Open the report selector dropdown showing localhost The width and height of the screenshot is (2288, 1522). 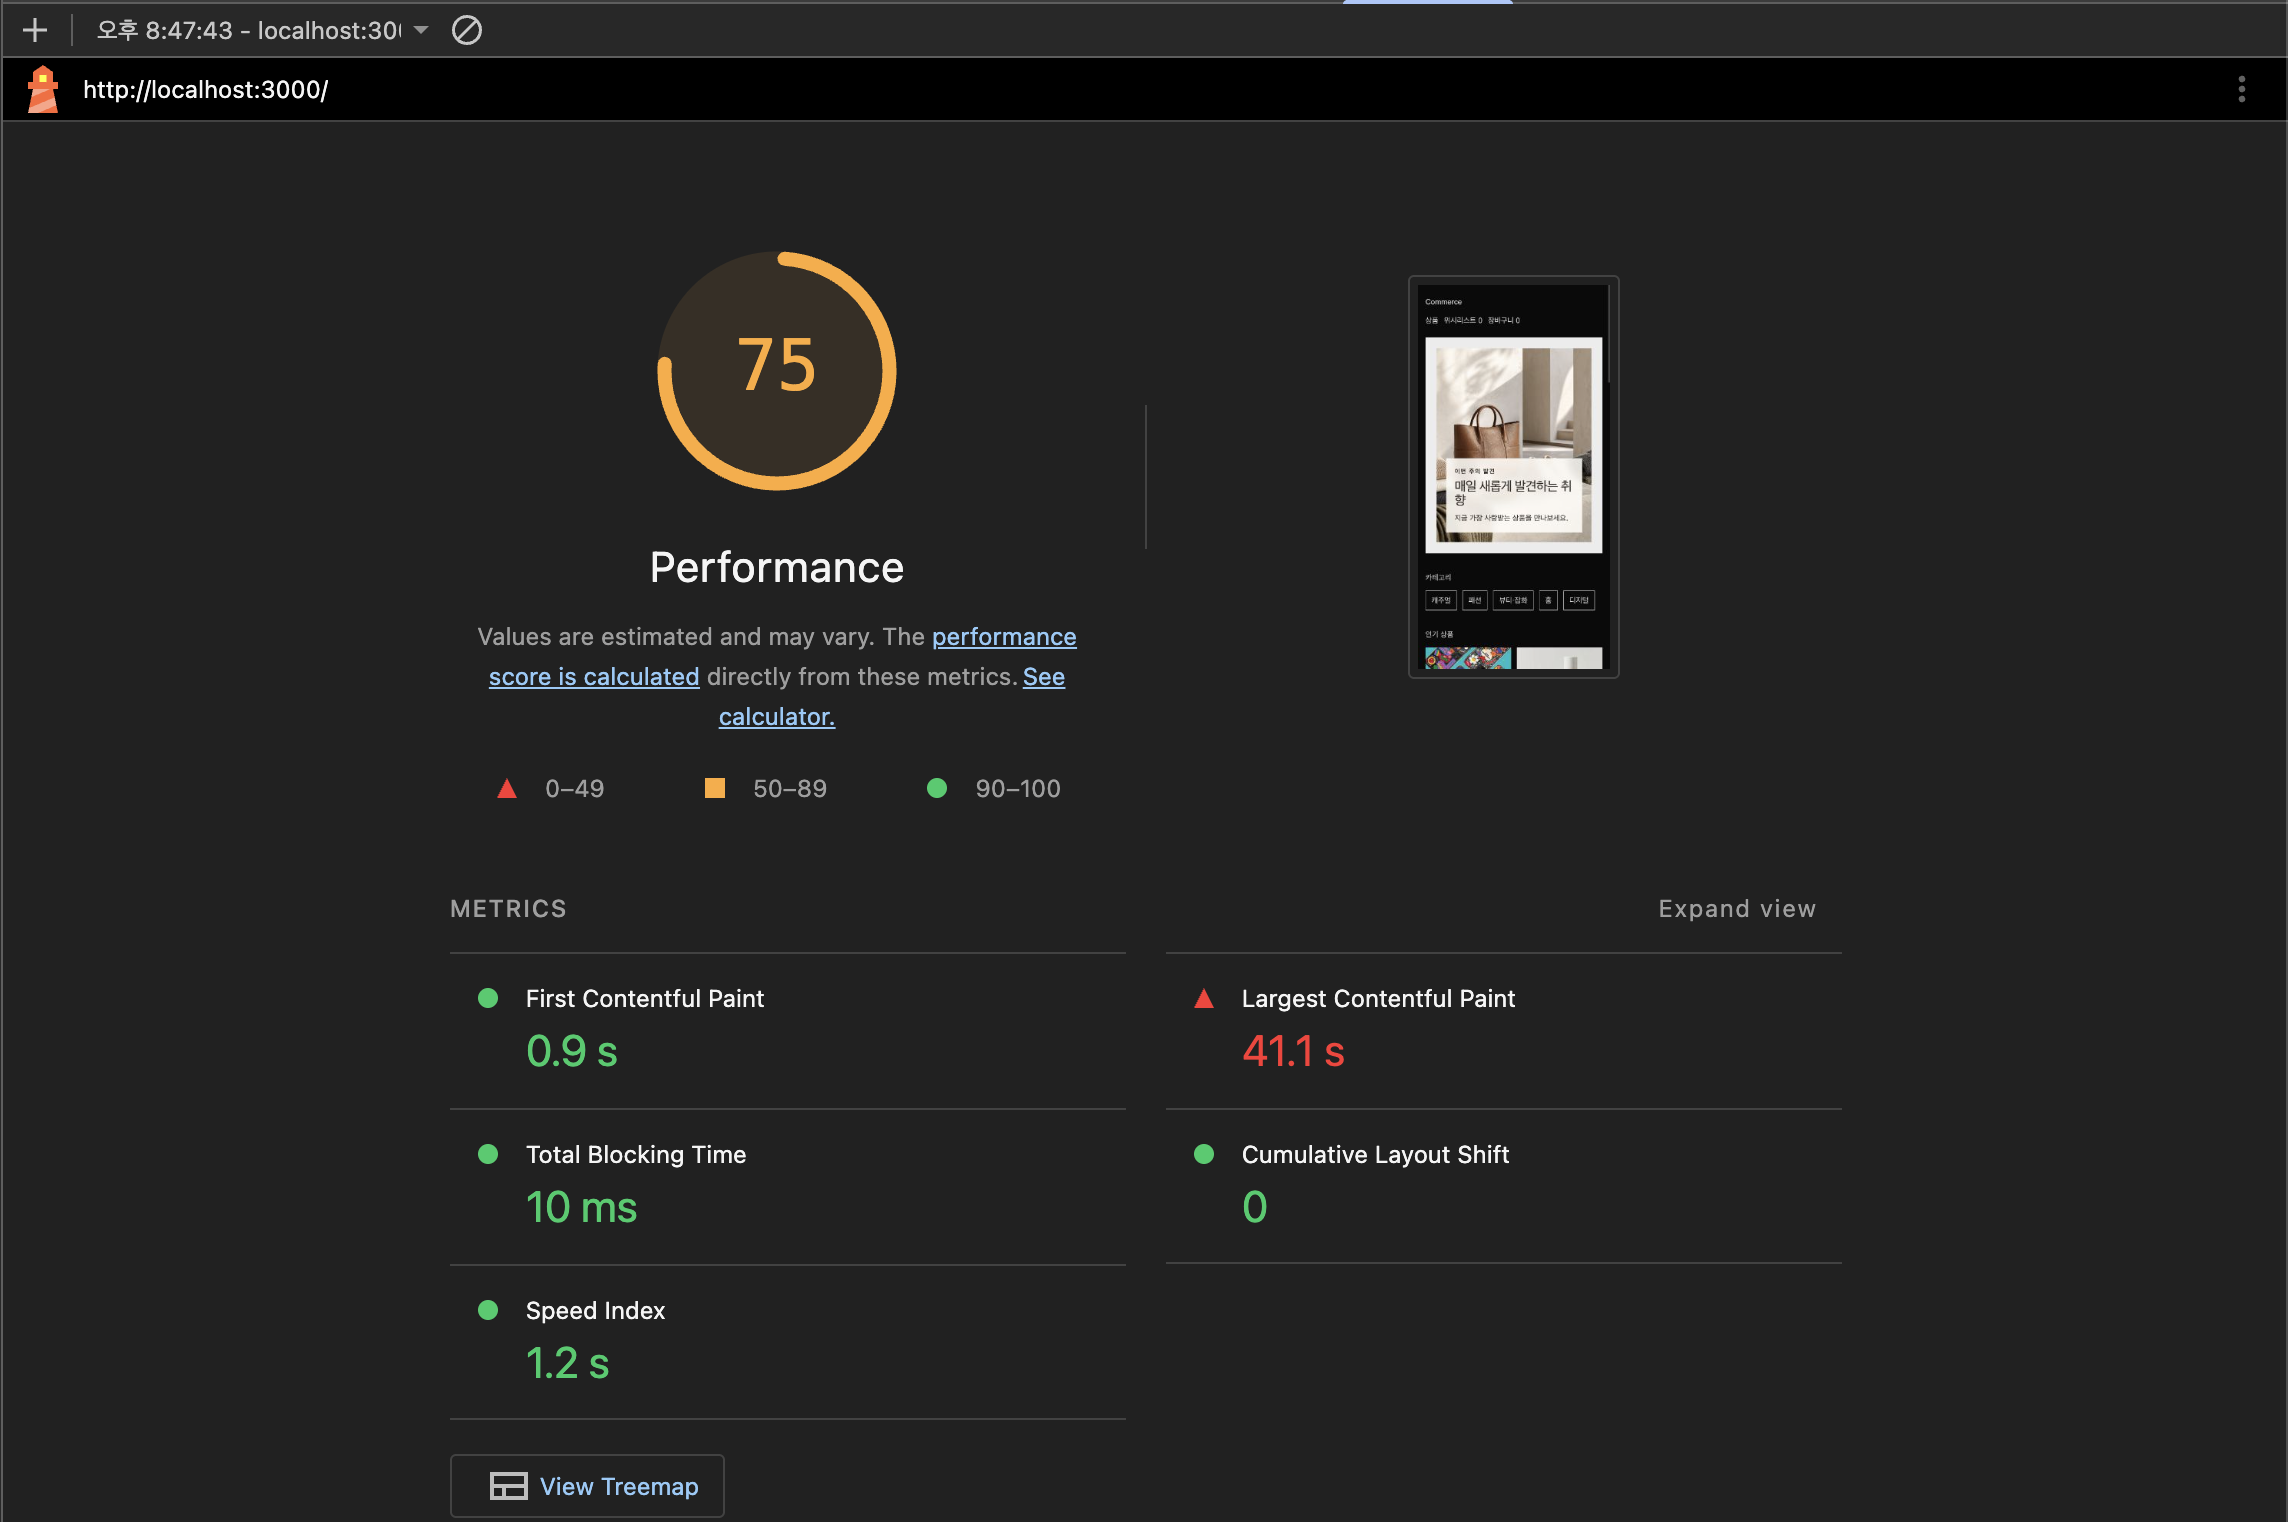coord(262,30)
